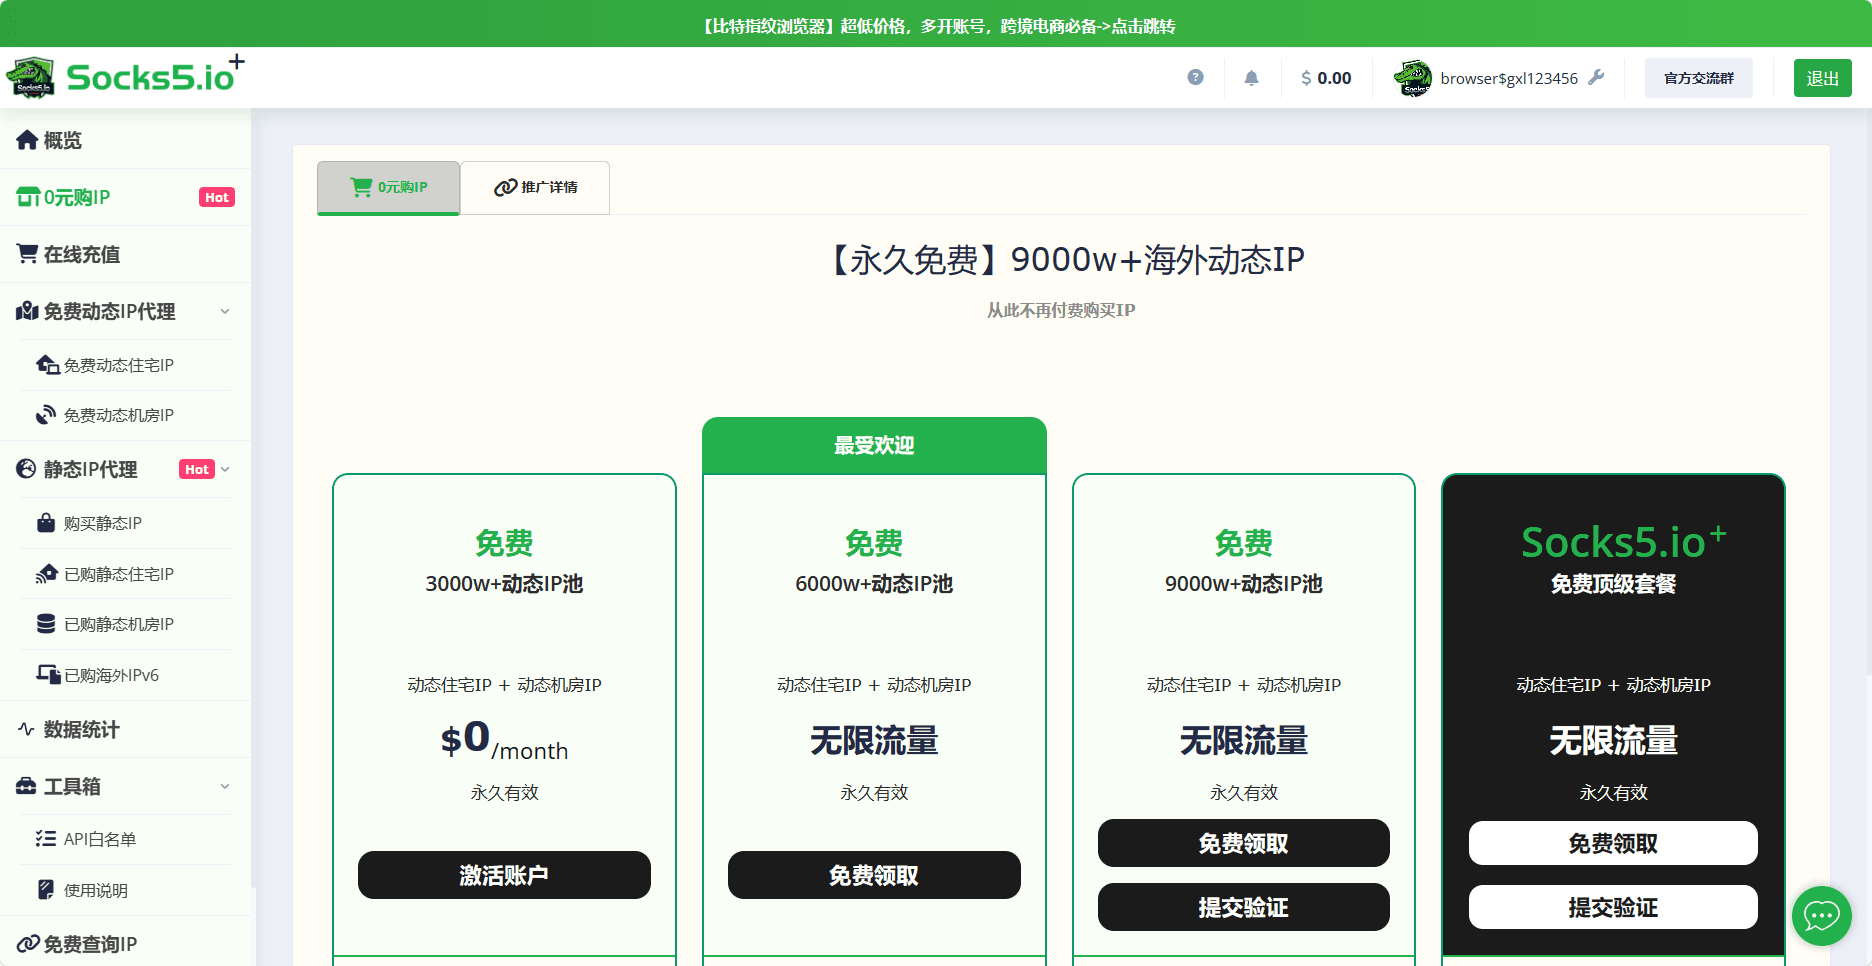Click the 3000w+动态IP池 plan title
The image size is (1872, 966).
point(504,584)
